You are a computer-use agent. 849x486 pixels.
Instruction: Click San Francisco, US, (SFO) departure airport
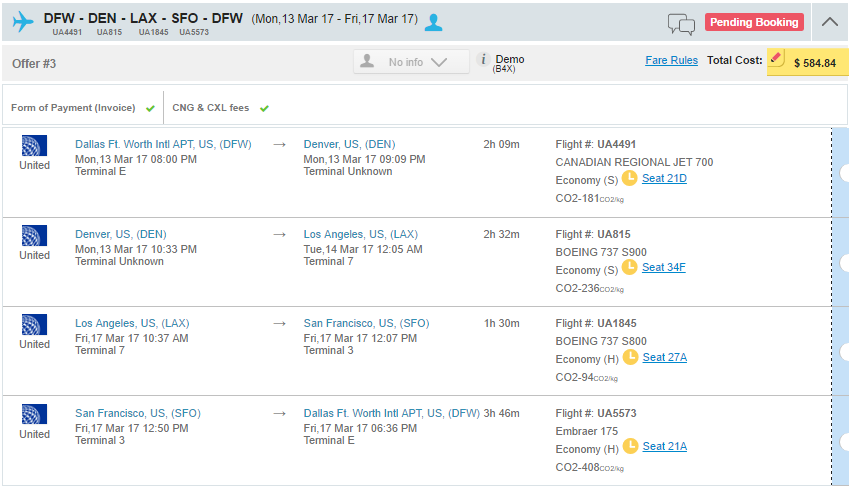(138, 413)
